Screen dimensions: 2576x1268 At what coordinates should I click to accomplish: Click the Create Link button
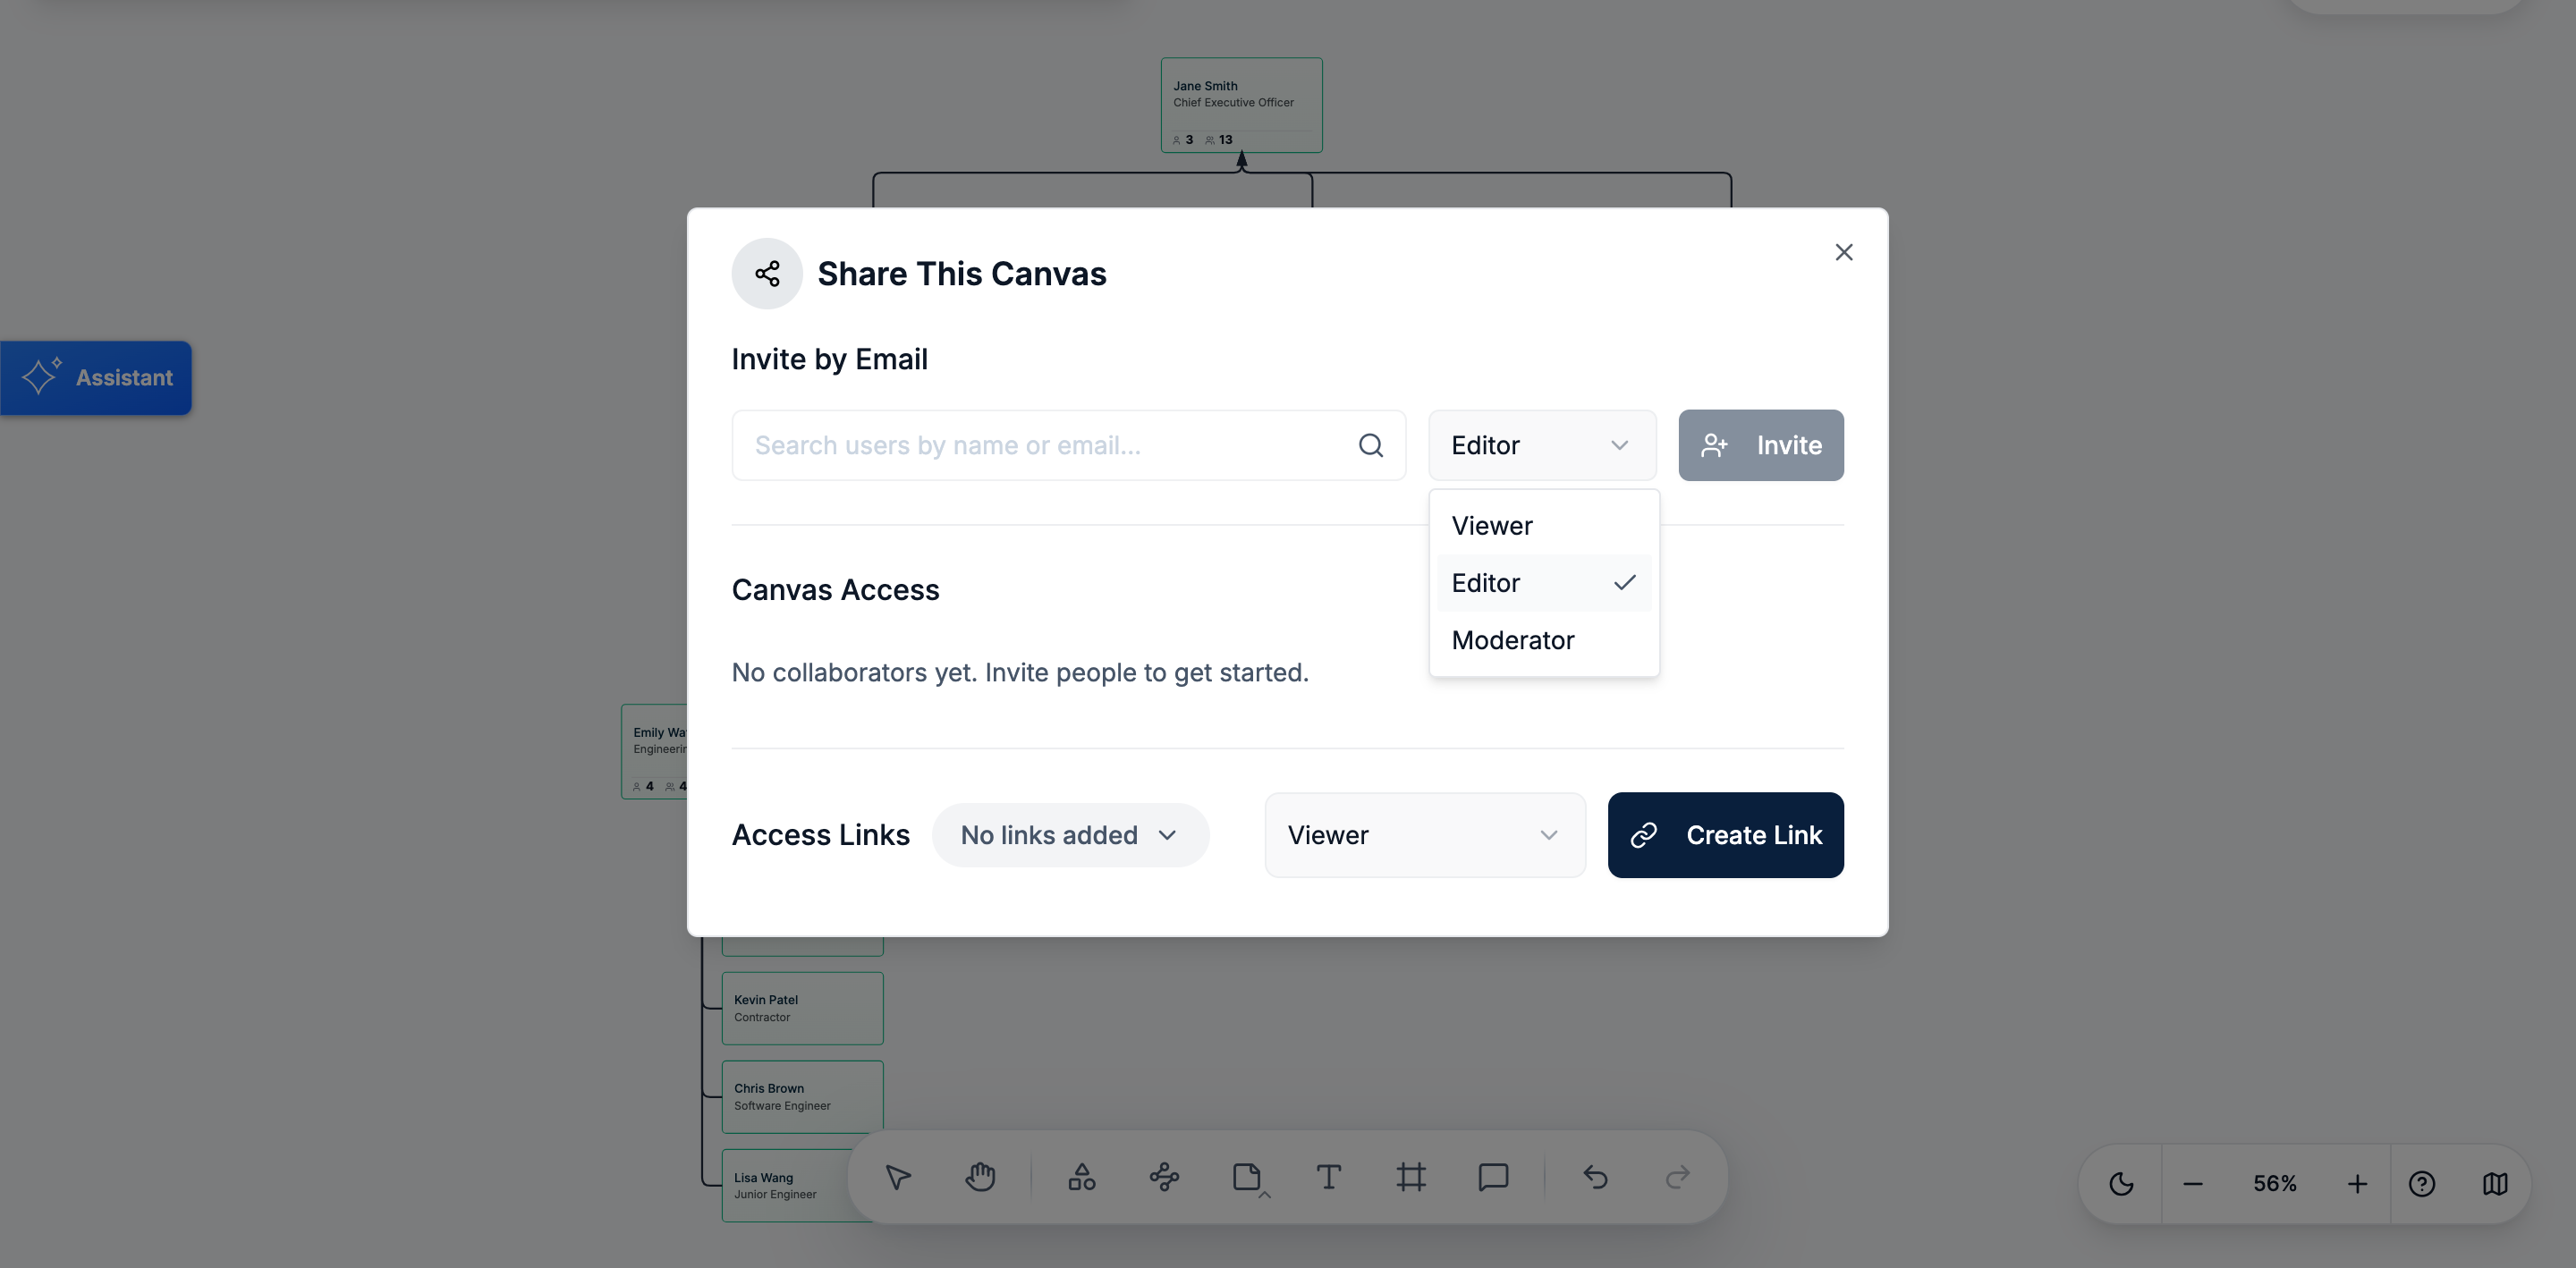pyautogui.click(x=1725, y=835)
